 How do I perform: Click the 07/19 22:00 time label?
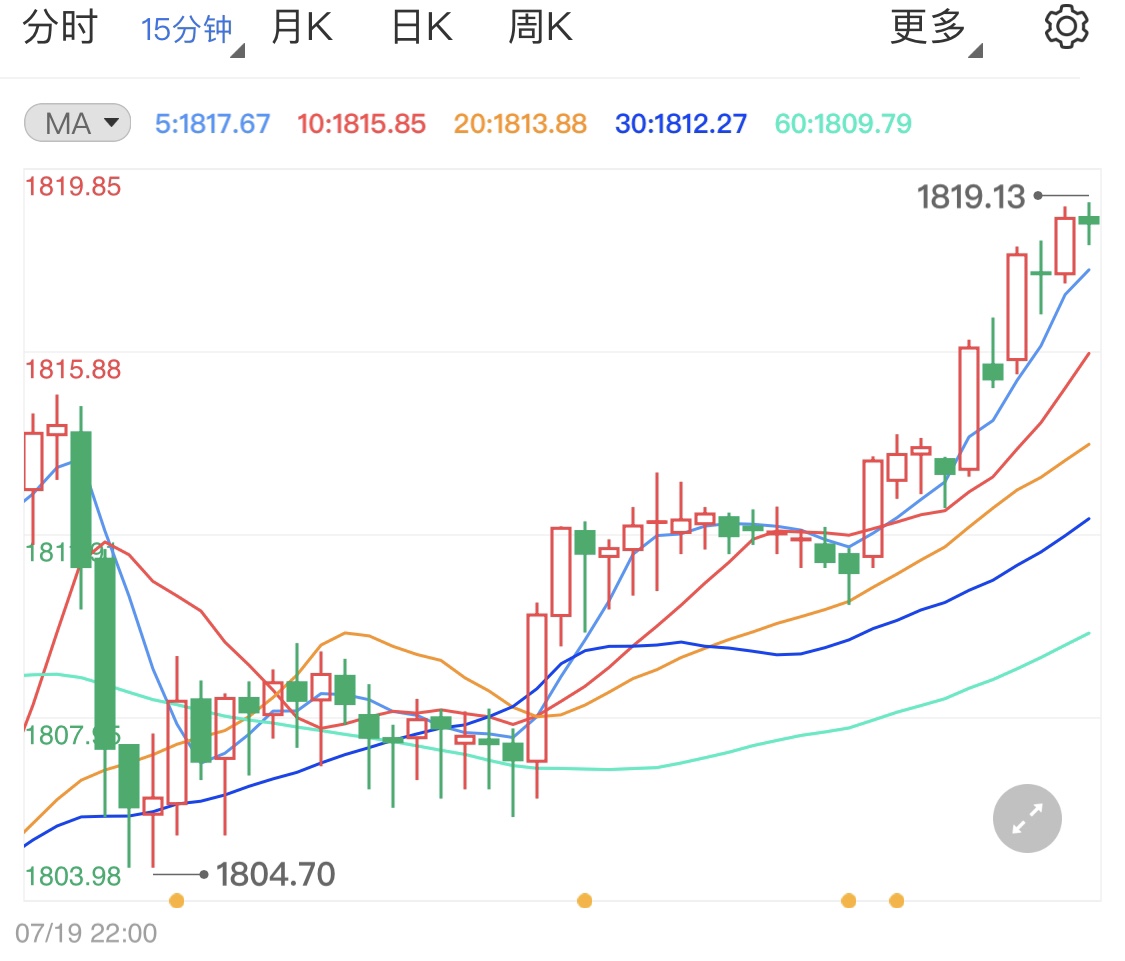pos(86,933)
